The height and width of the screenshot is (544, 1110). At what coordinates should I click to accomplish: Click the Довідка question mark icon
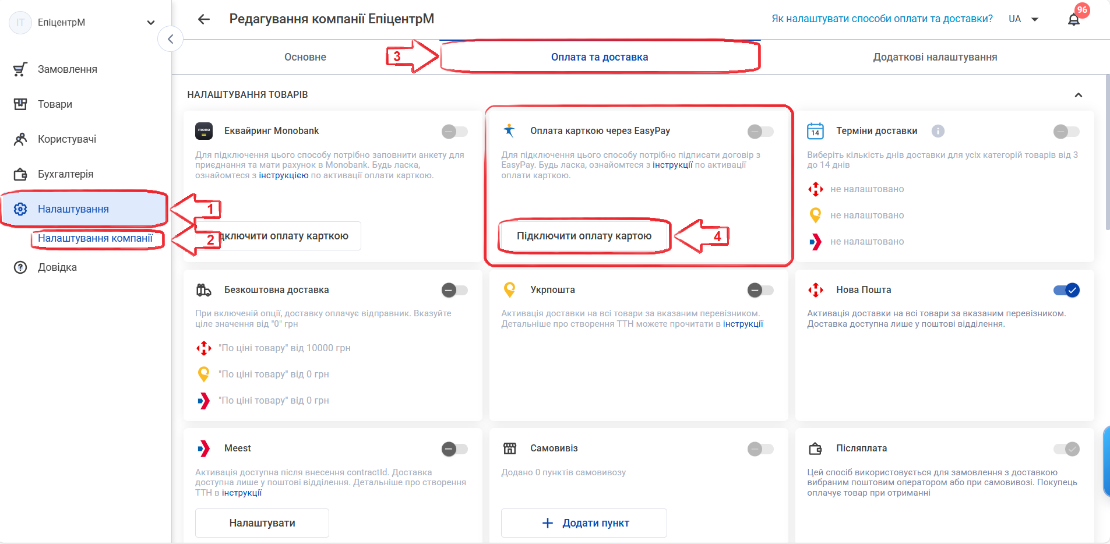point(21,267)
